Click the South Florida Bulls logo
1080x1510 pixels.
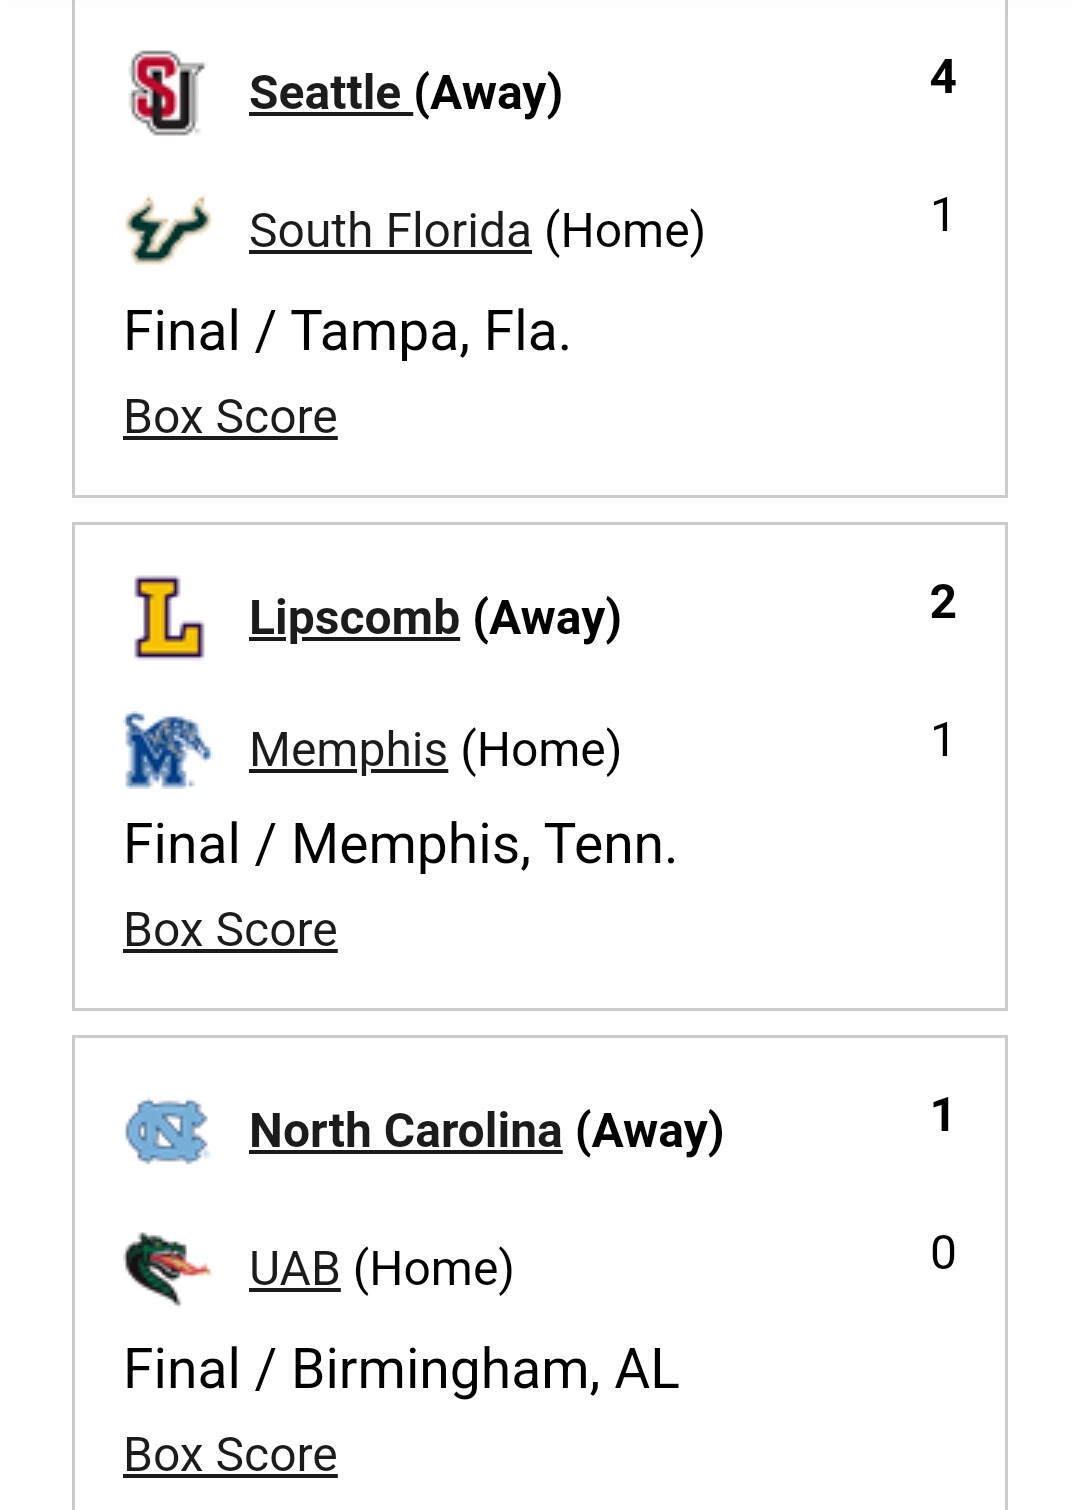(x=167, y=230)
